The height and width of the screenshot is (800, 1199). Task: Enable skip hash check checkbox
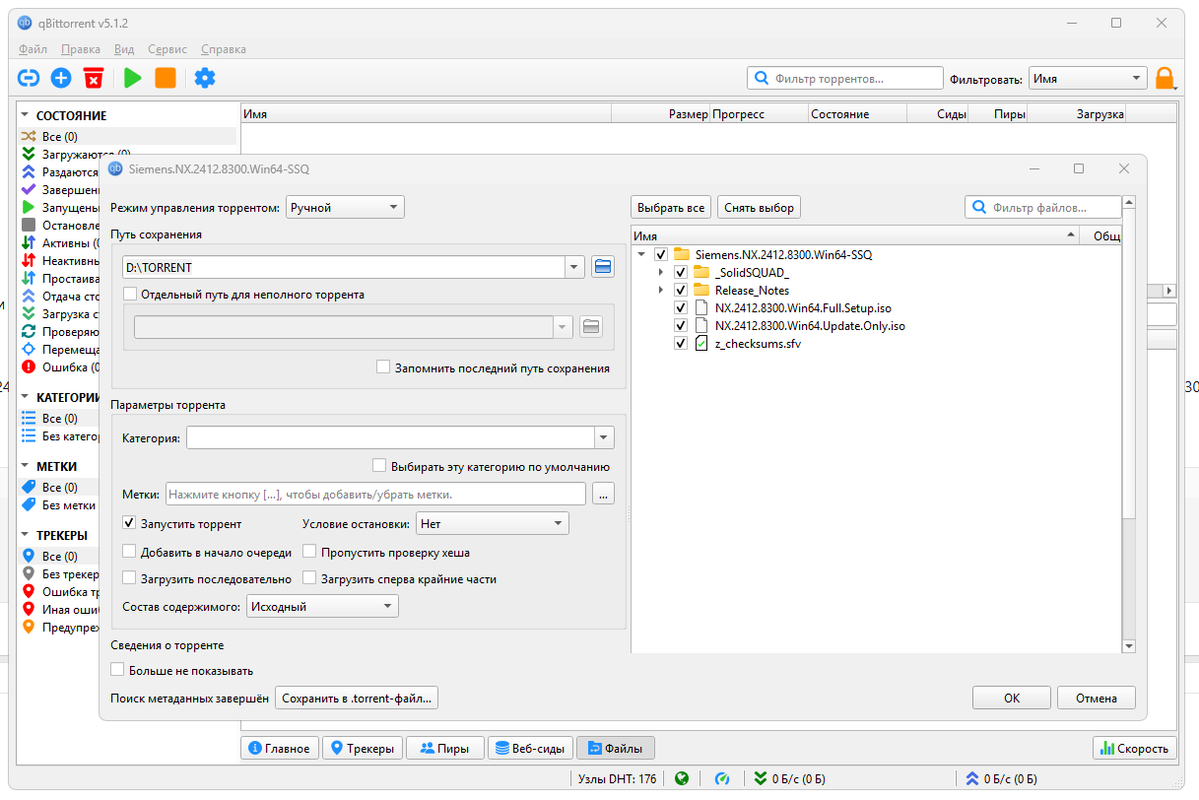pyautogui.click(x=310, y=551)
